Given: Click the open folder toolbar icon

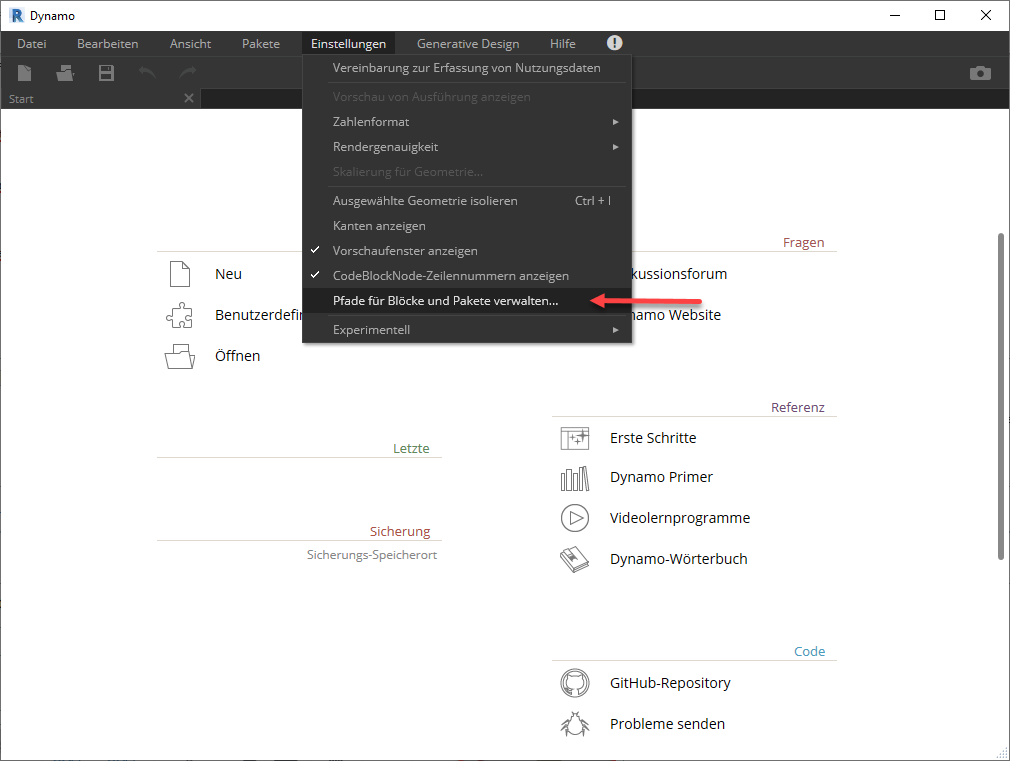Looking at the screenshot, I should pos(65,73).
